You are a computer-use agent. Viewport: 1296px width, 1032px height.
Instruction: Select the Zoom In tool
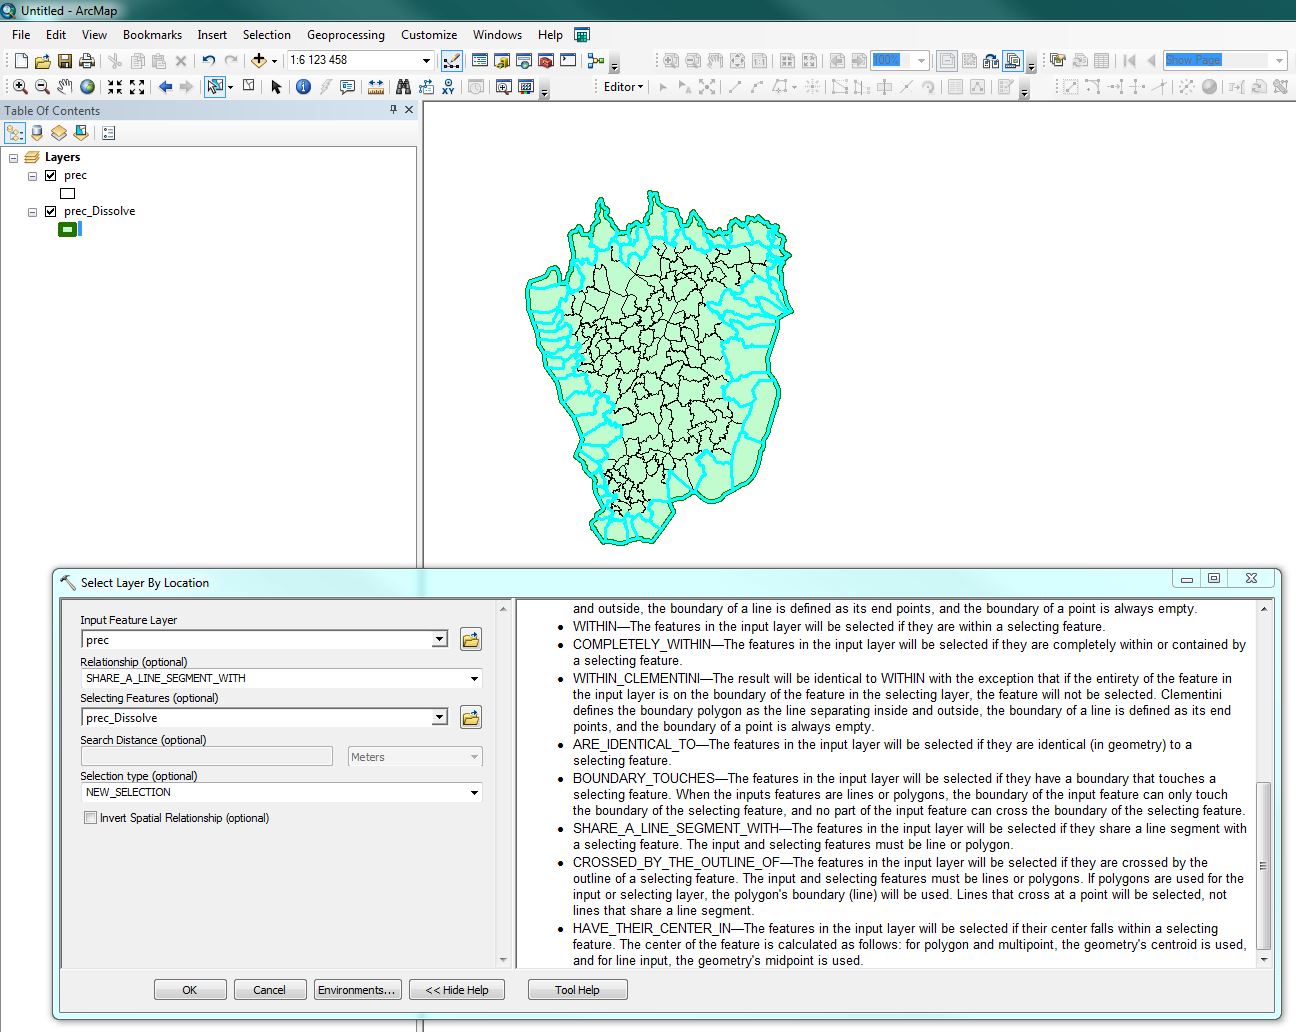click(x=20, y=87)
